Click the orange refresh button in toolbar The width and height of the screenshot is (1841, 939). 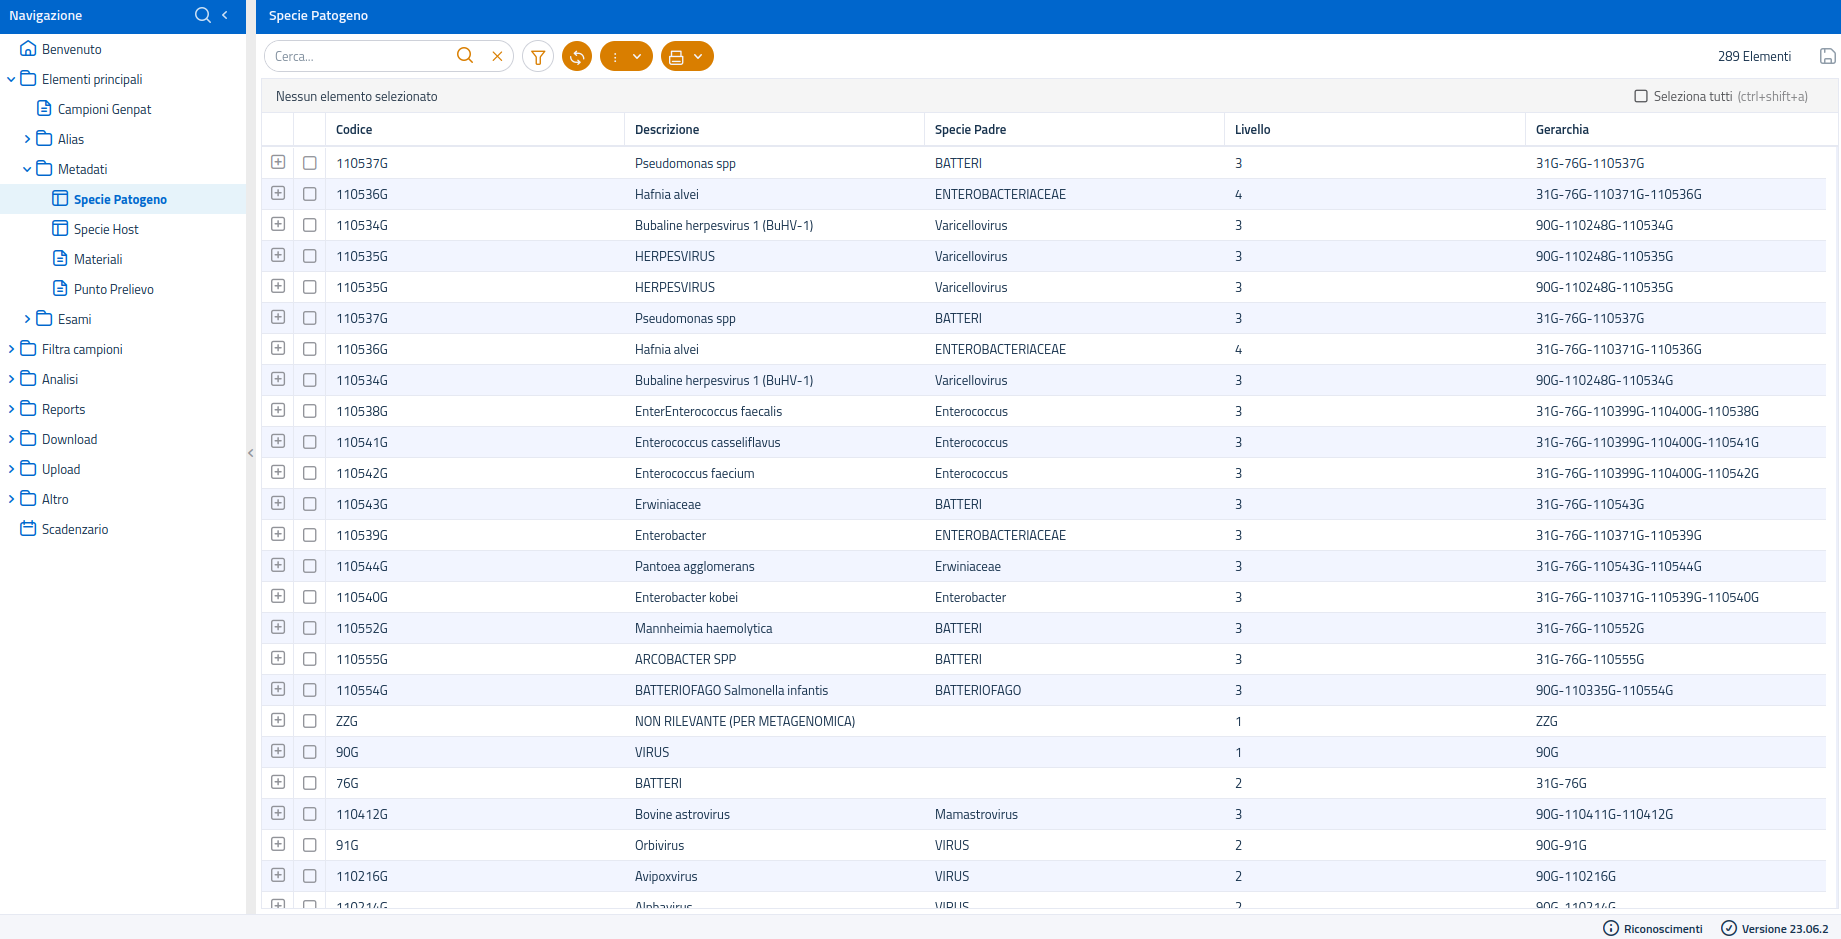click(x=577, y=57)
